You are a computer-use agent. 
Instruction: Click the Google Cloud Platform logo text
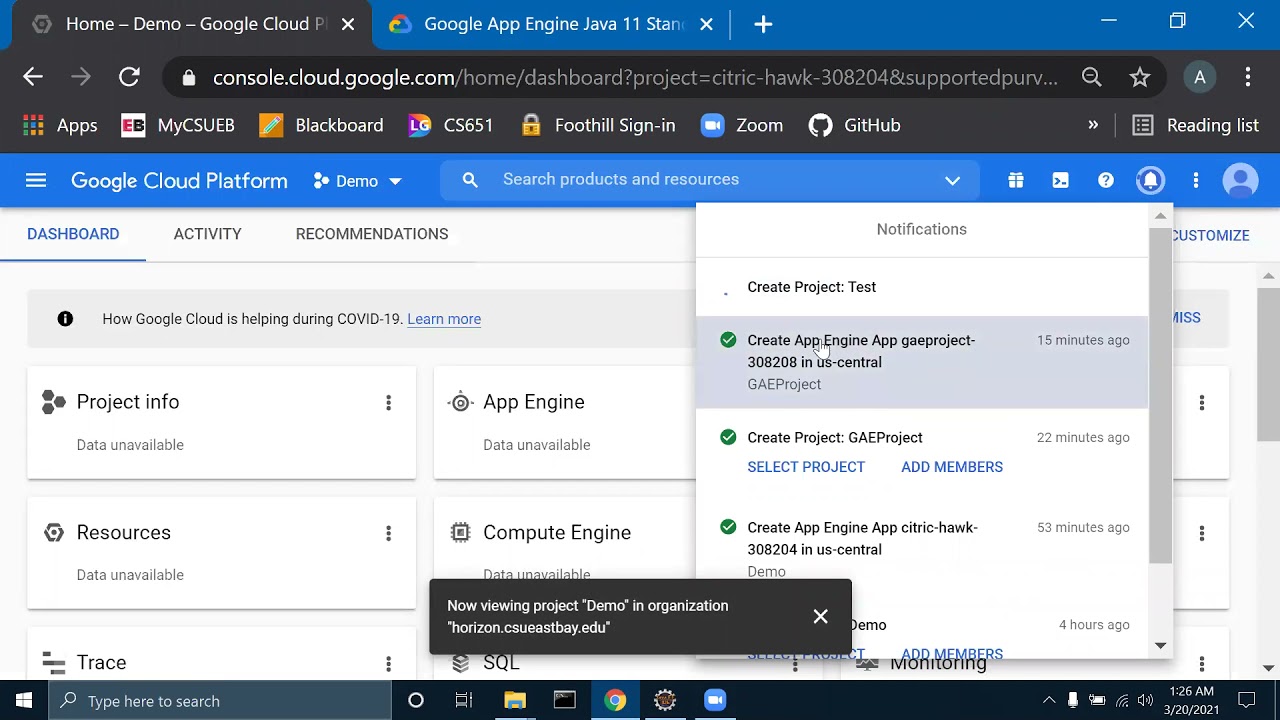pos(179,181)
